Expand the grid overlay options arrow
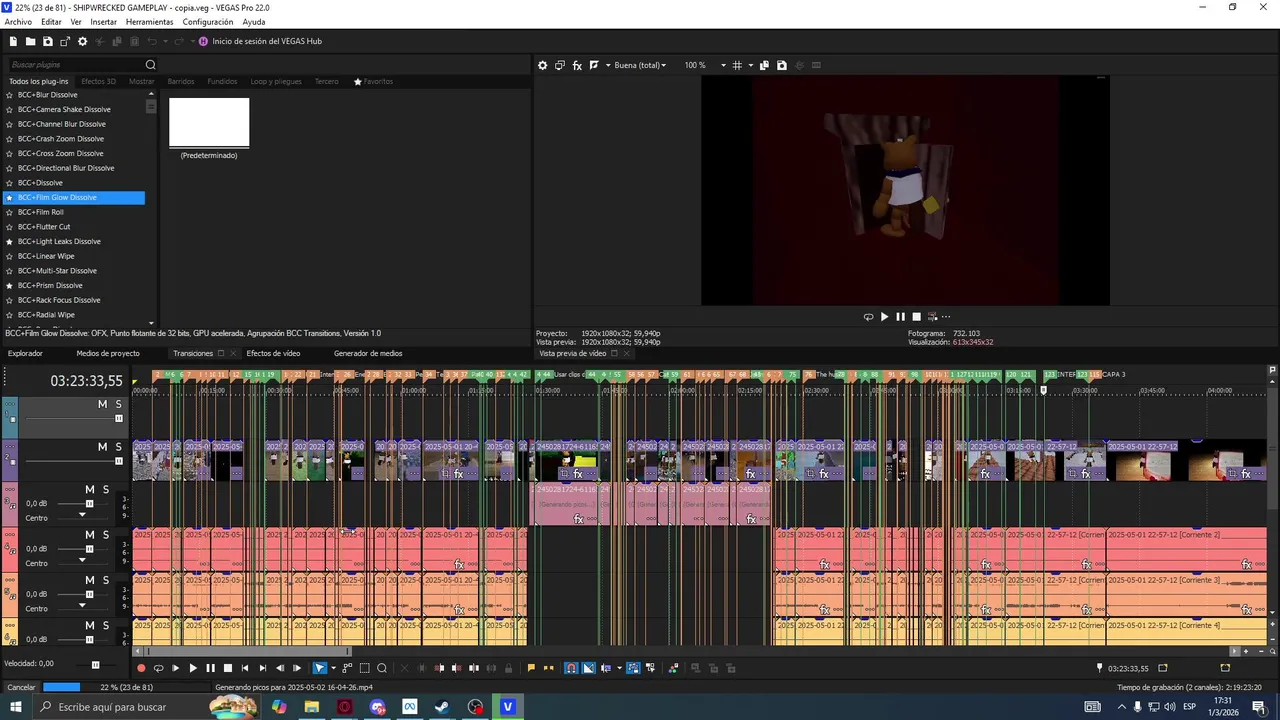The width and height of the screenshot is (1280, 720). (x=750, y=65)
